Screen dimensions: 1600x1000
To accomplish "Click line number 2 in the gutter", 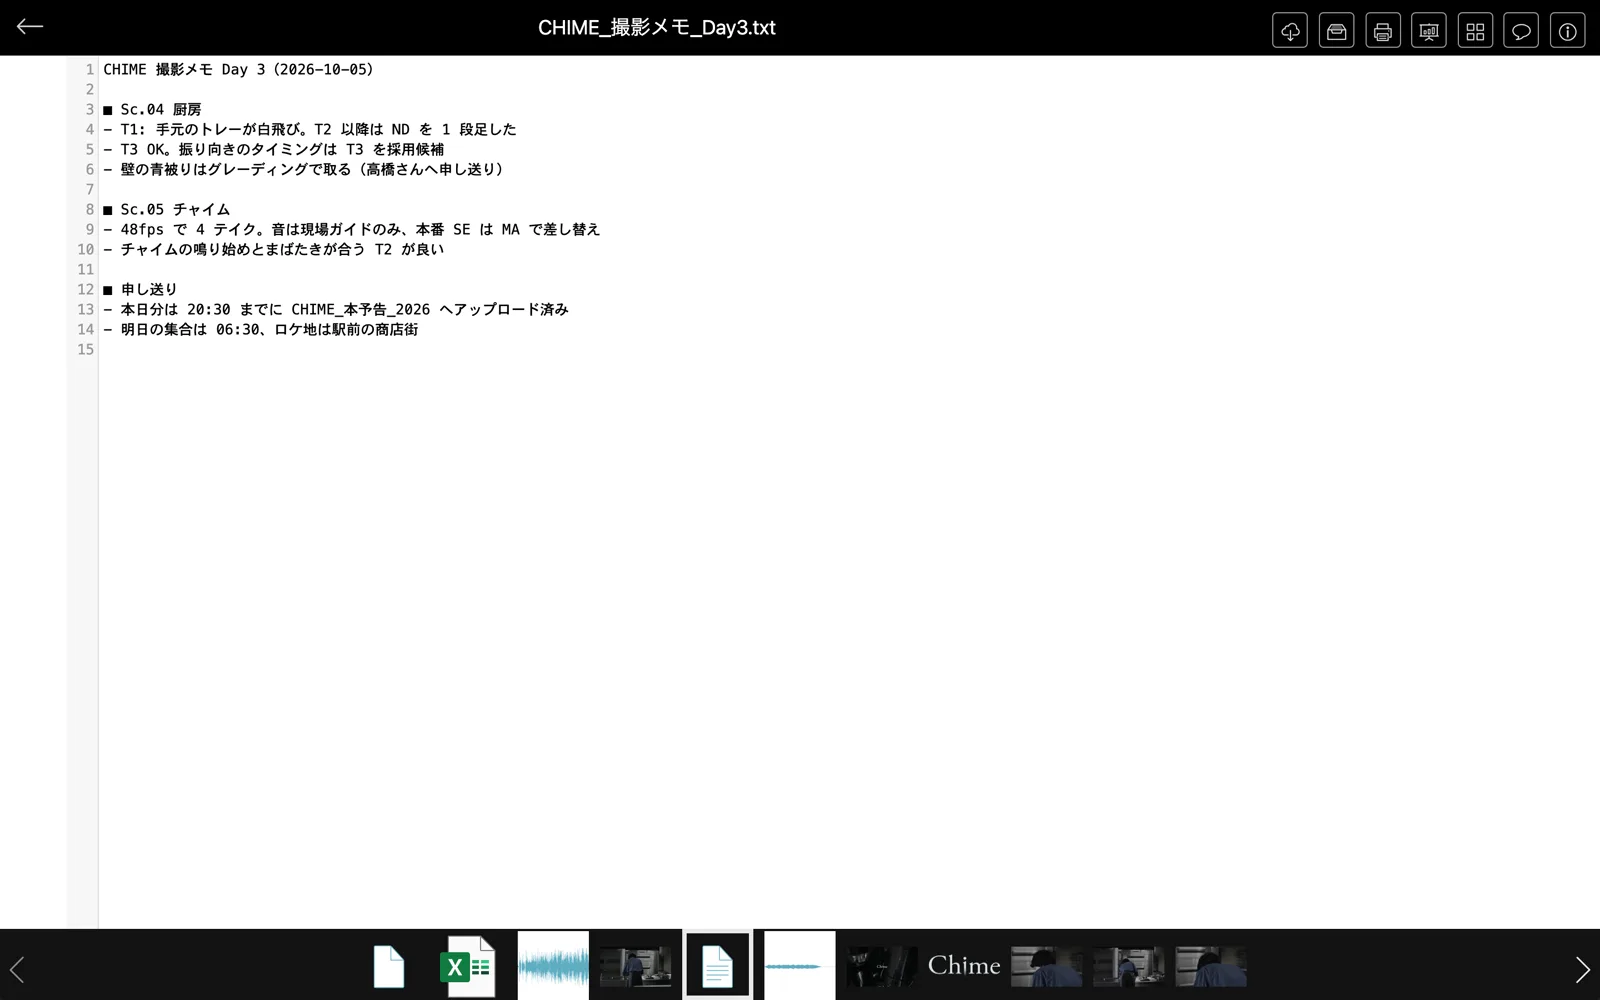I will [90, 89].
